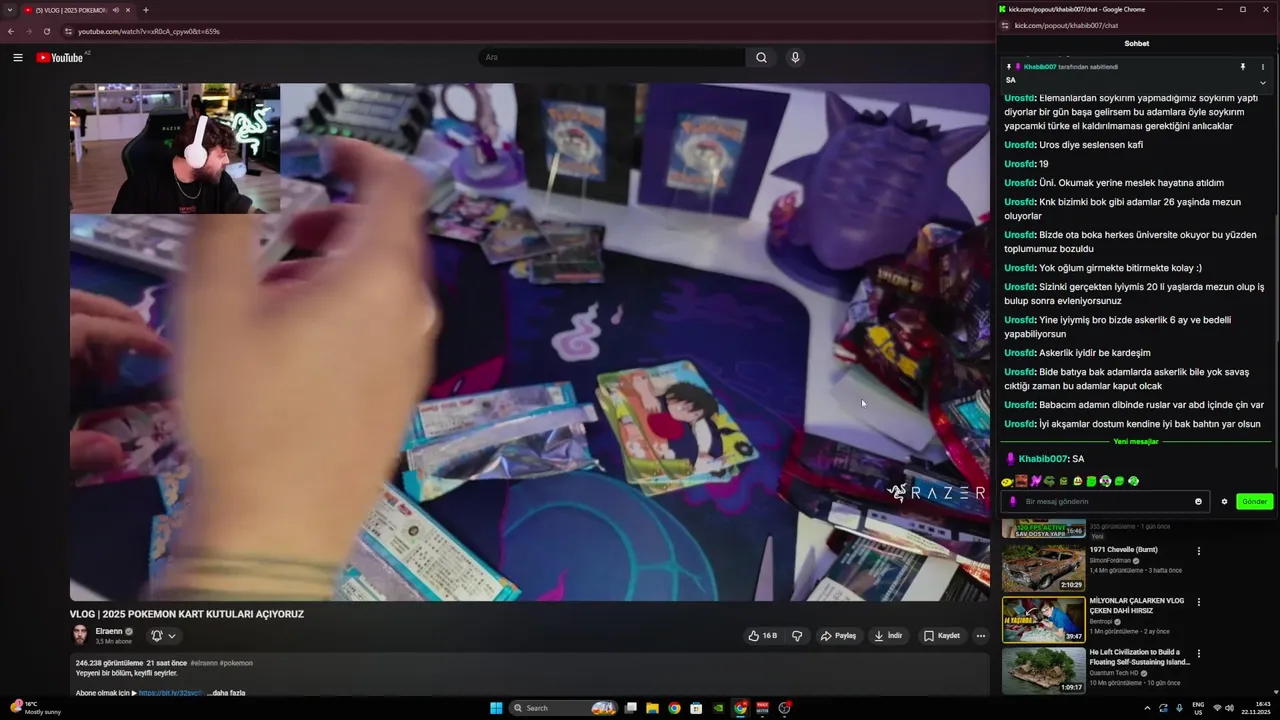Open Elraenn channel avatar
This screenshot has height=720, width=1280.
click(x=80, y=635)
